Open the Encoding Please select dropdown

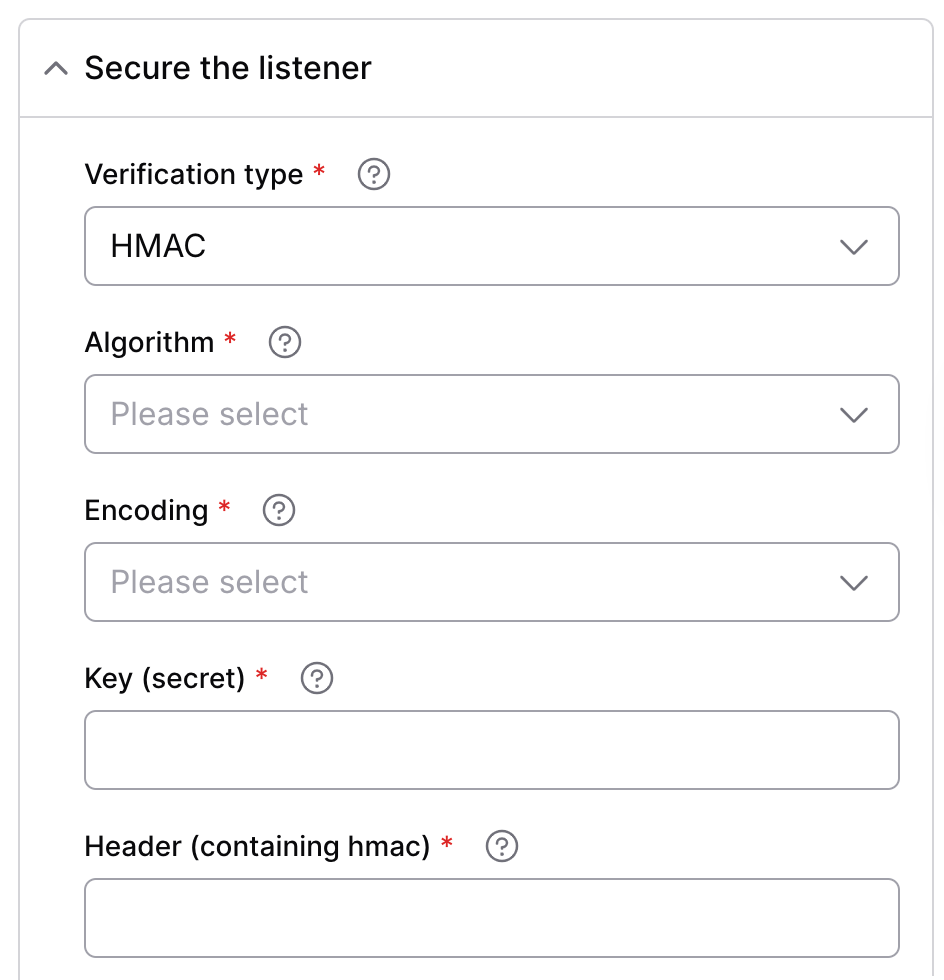coord(492,582)
